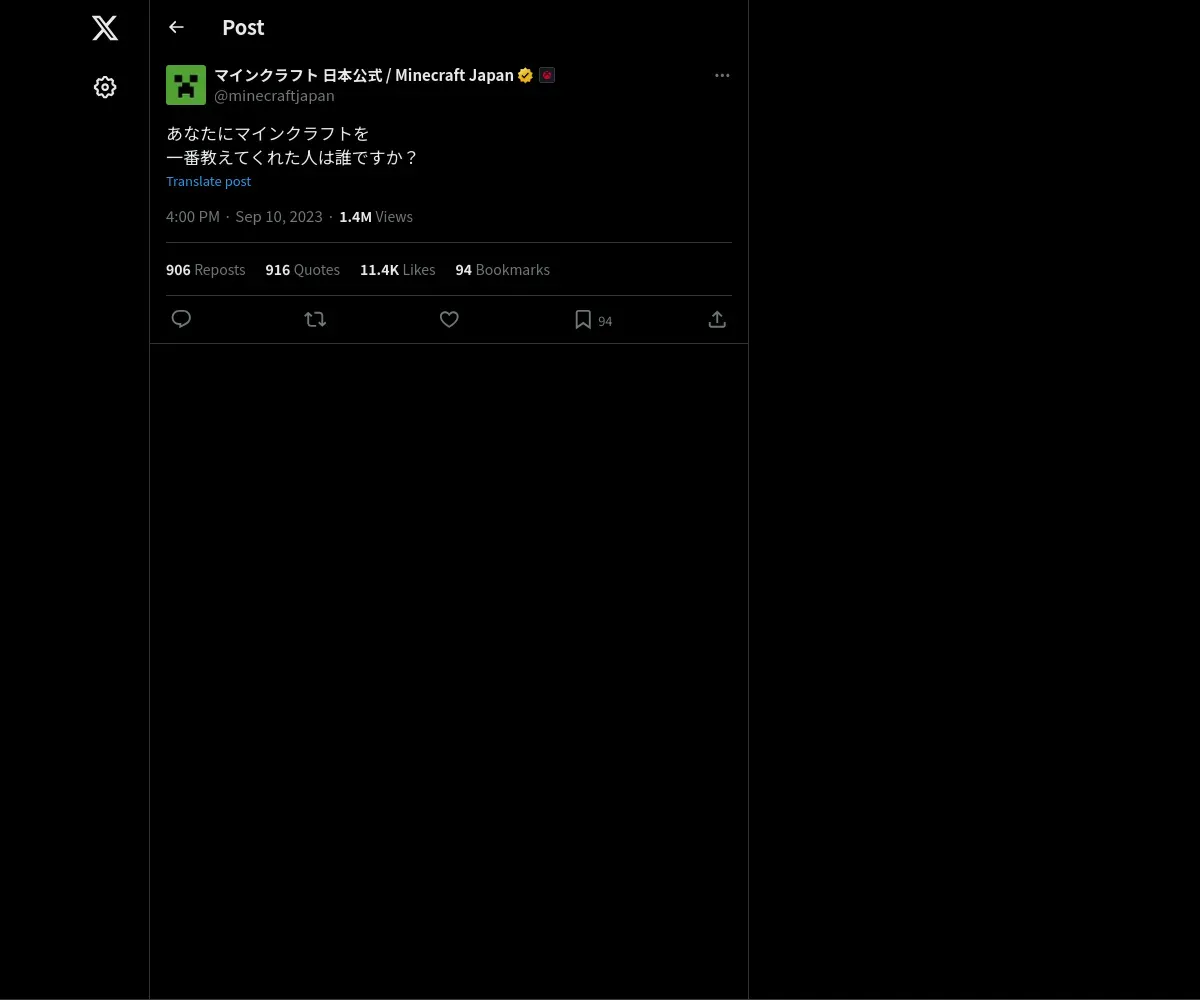This screenshot has width=1200, height=1000.
Task: Open the 4:00 PM Sep 10, 2023 timestamp
Action: [x=244, y=216]
